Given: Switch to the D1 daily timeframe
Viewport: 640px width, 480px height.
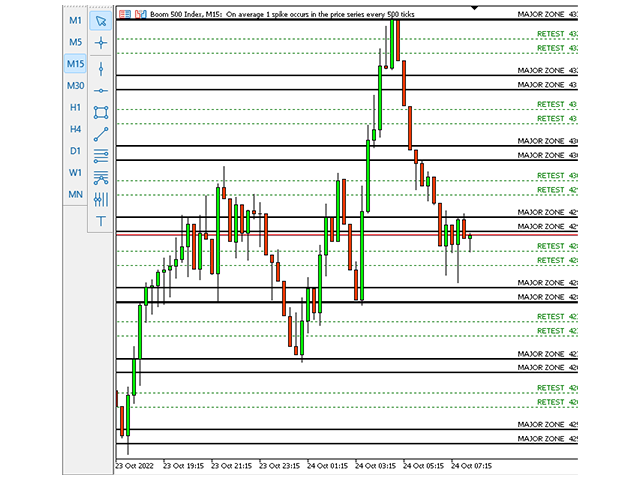Looking at the screenshot, I should pos(75,151).
